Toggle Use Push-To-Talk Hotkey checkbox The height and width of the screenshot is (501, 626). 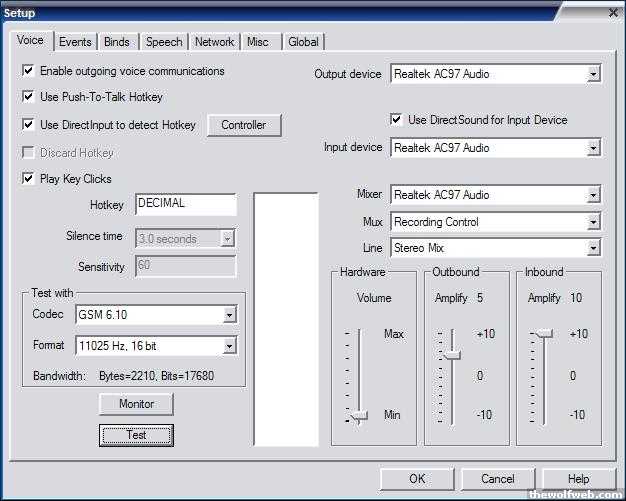coord(28,98)
